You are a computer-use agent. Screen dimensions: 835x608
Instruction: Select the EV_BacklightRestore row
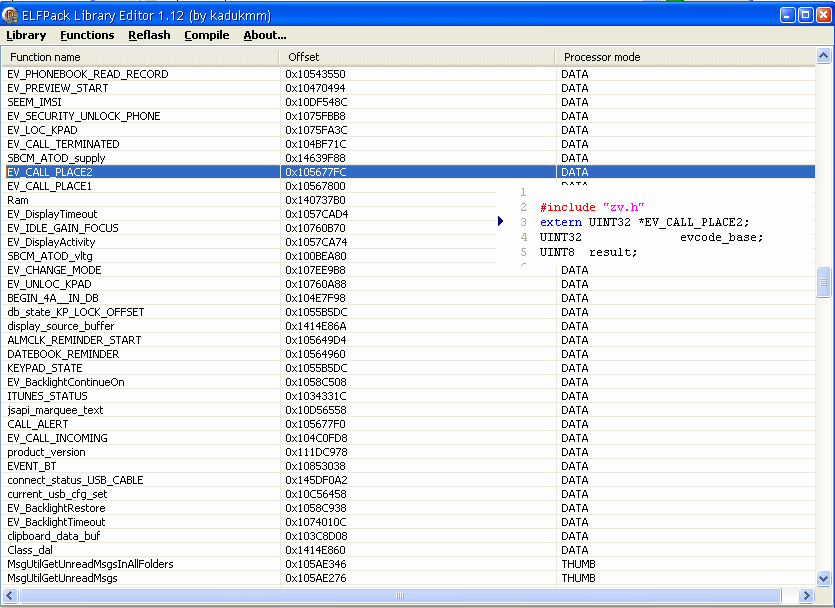408,508
